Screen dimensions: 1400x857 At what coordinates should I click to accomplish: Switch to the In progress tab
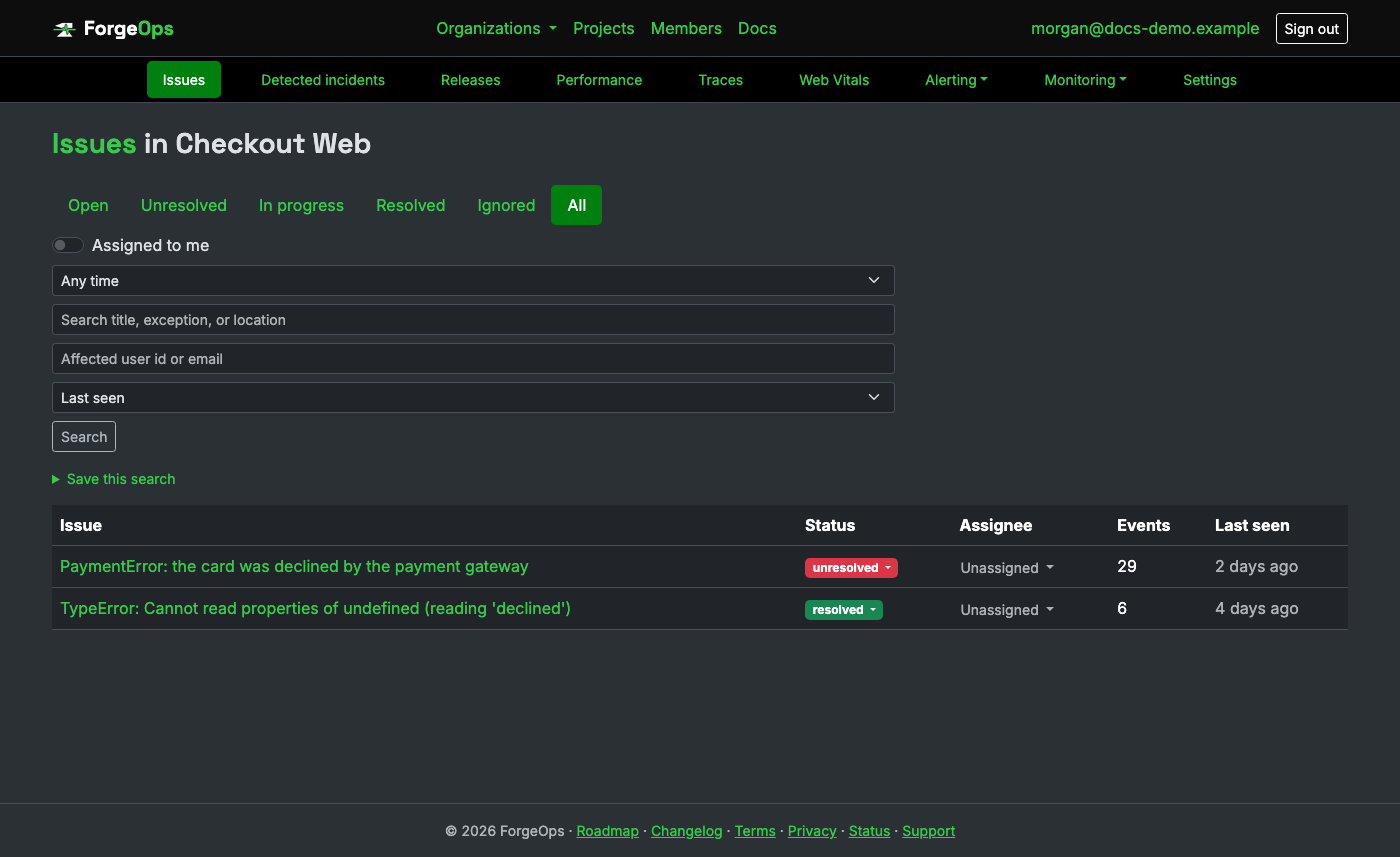pos(301,205)
